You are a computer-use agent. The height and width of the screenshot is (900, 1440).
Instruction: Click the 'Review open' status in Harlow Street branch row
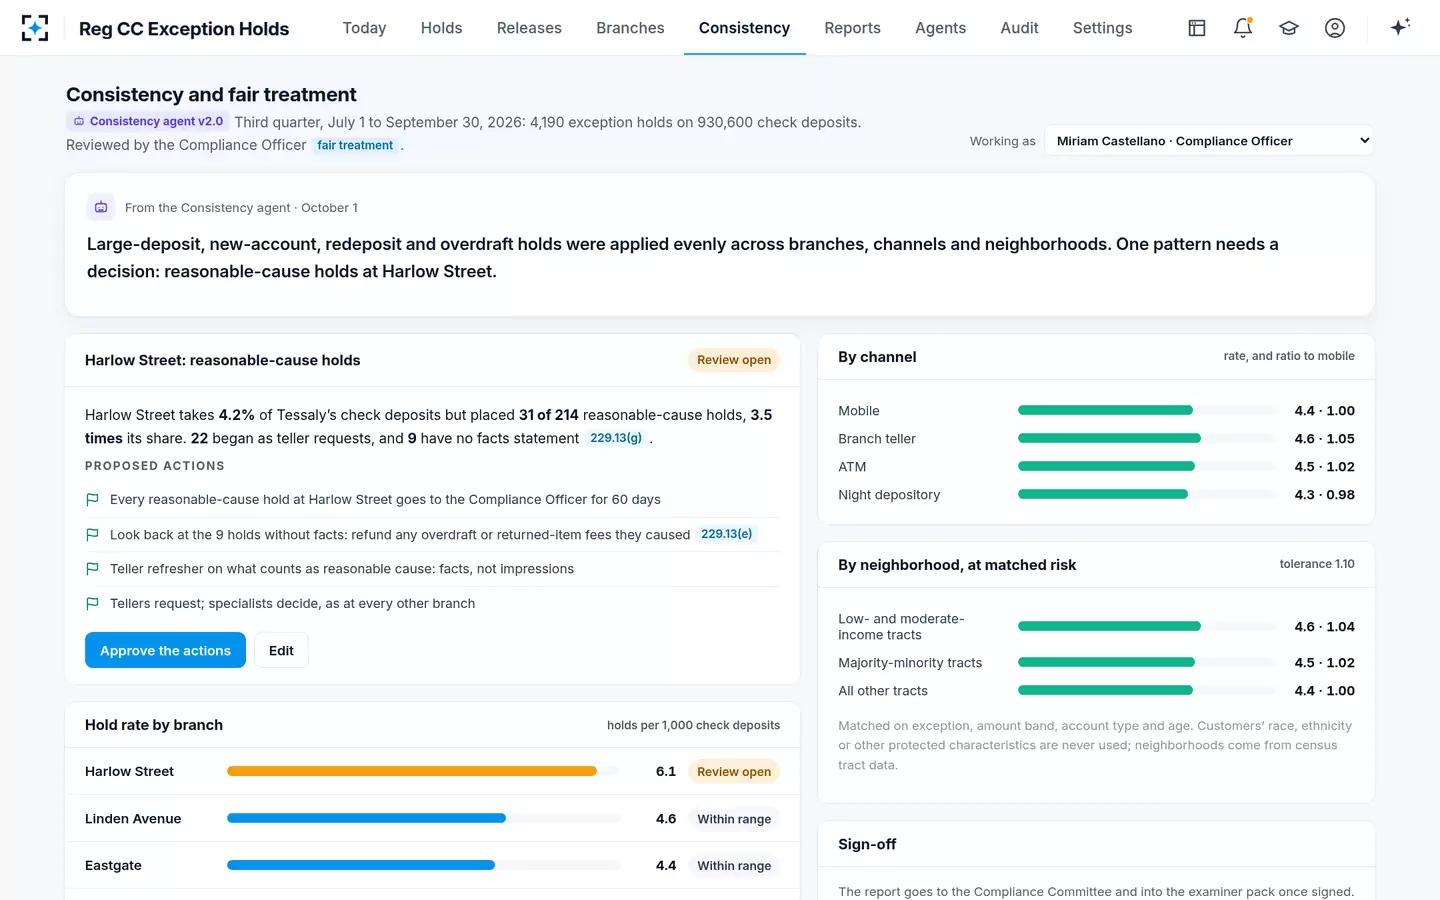click(x=734, y=771)
